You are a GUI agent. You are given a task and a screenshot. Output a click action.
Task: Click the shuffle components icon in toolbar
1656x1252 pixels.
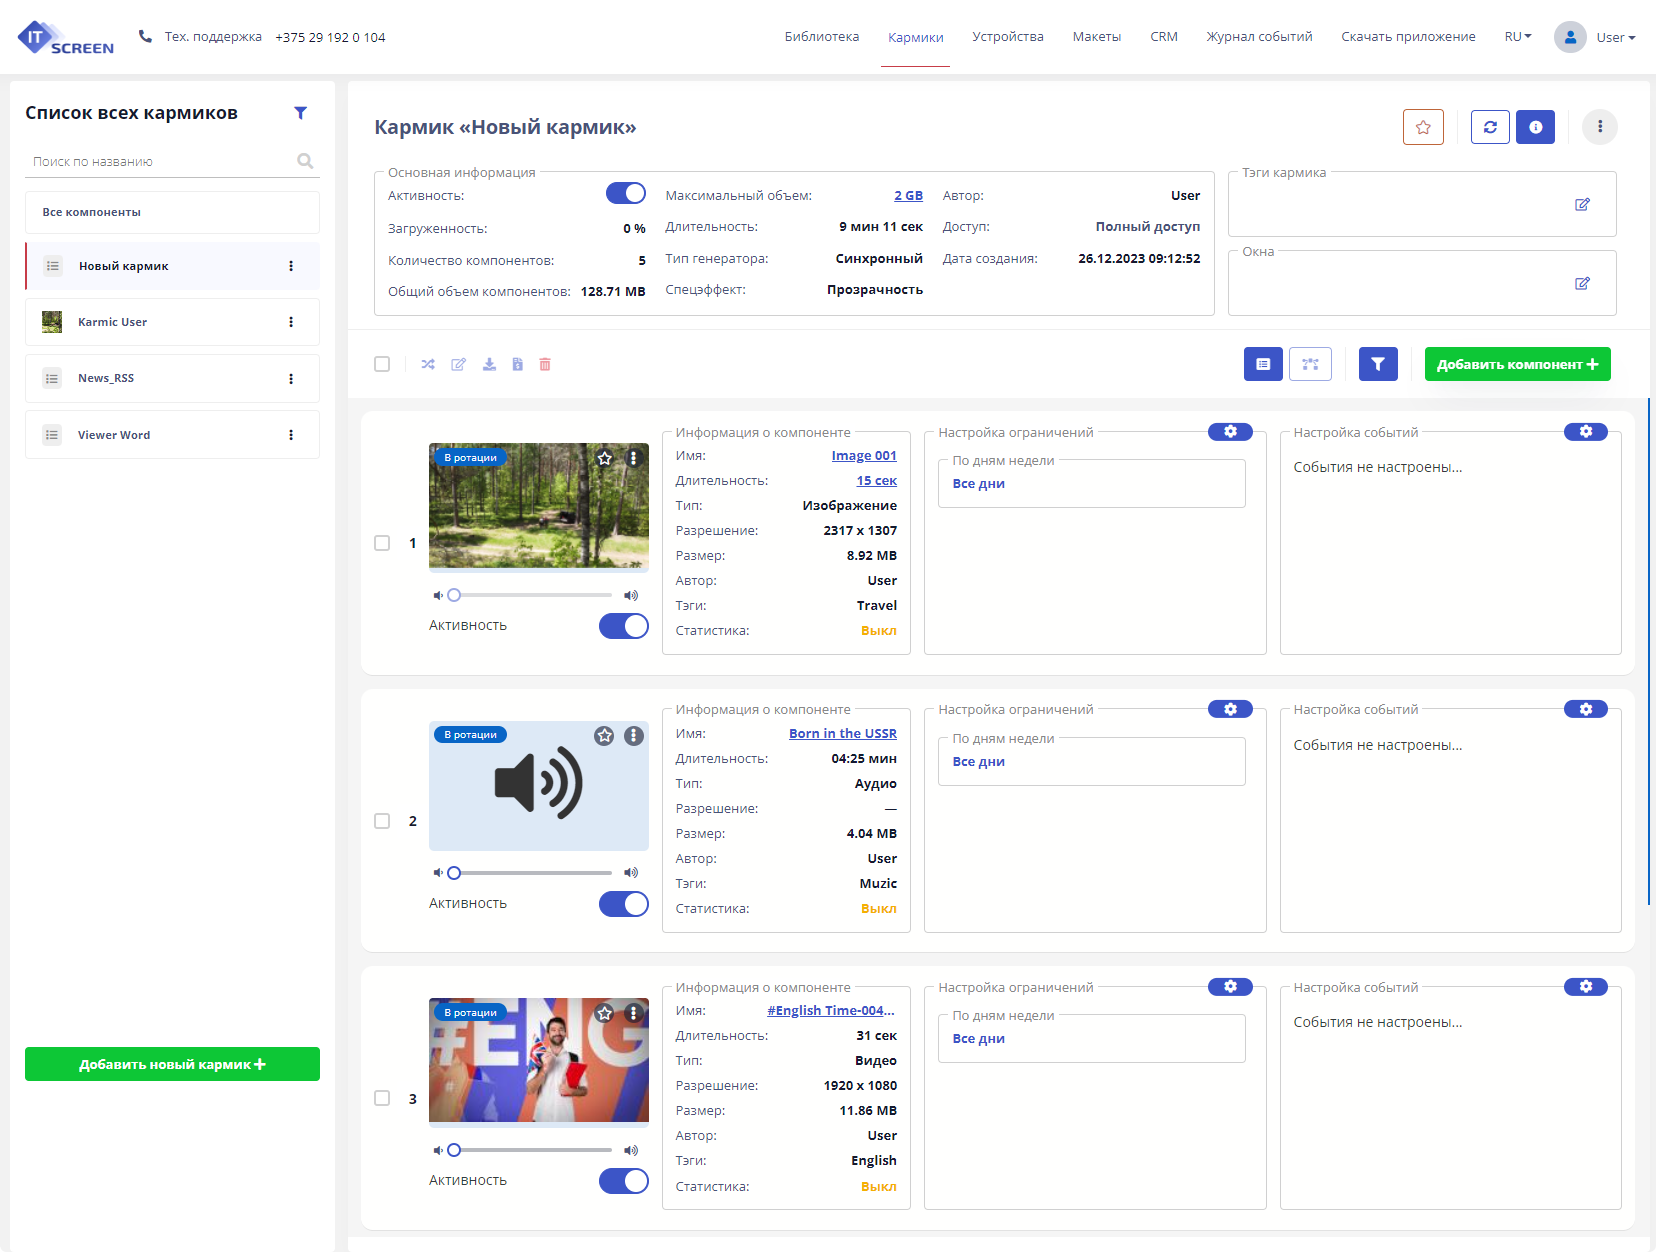click(428, 364)
